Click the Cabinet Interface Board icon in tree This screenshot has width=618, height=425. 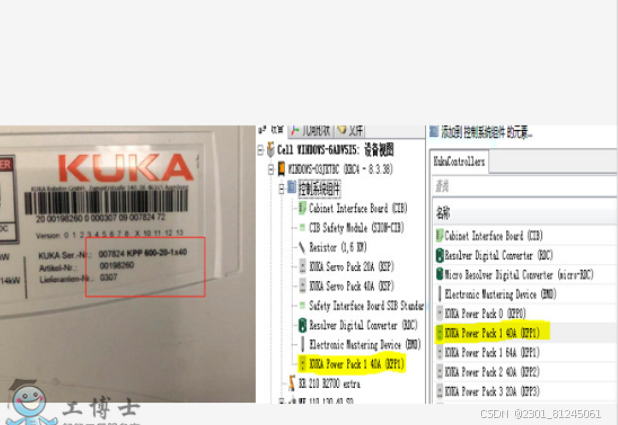click(302, 208)
